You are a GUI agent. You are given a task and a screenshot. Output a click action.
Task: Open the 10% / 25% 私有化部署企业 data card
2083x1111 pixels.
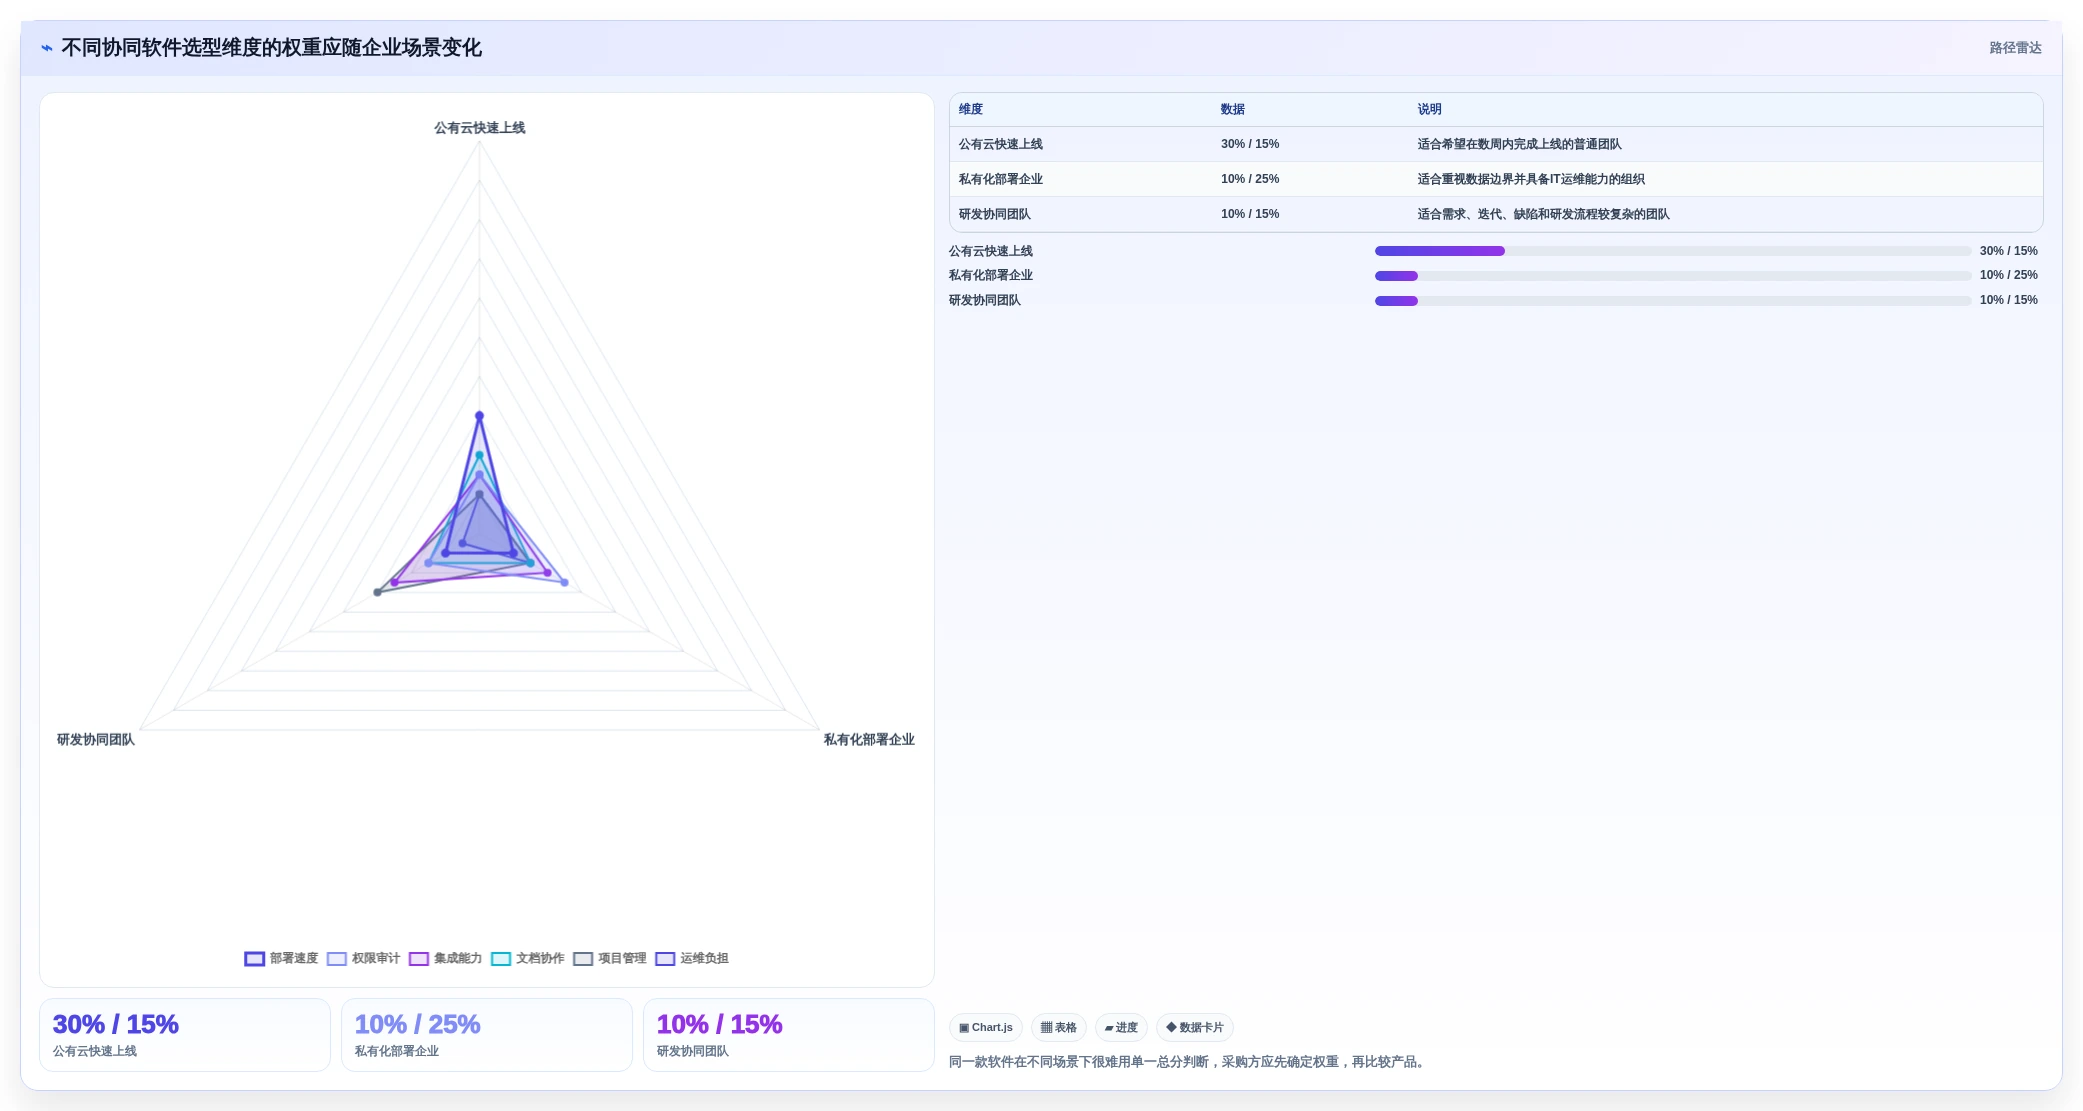click(x=487, y=1035)
